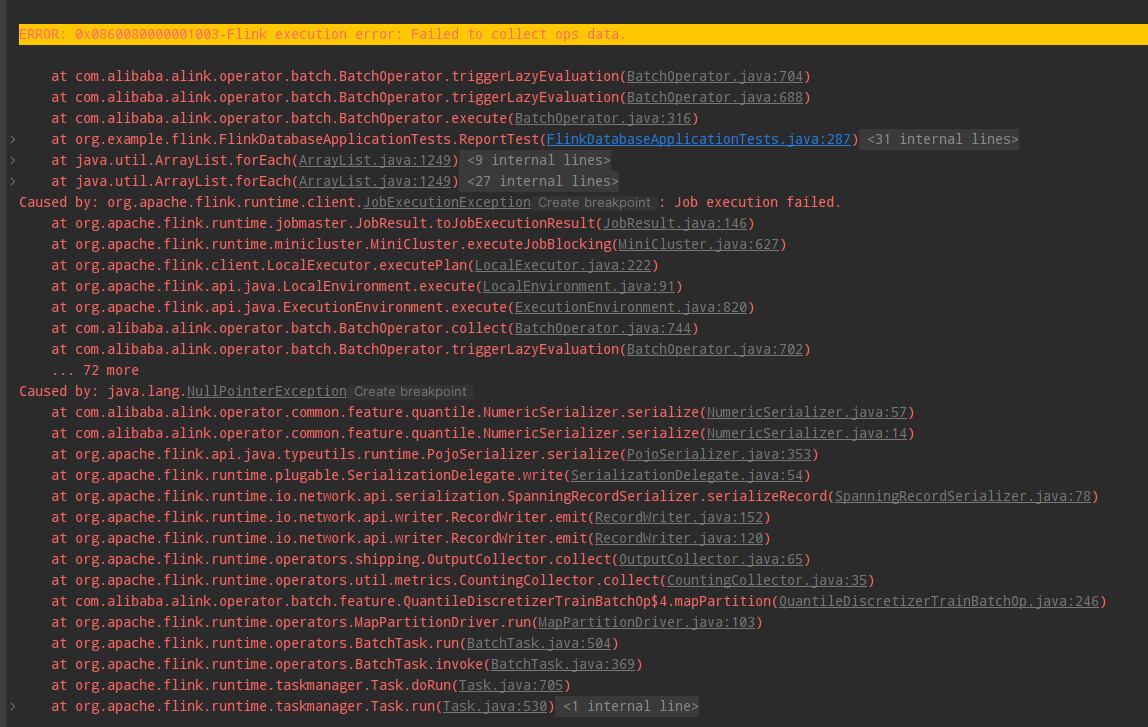
Task: Open first ArrayList.java:1249 link
Action: click(375, 160)
